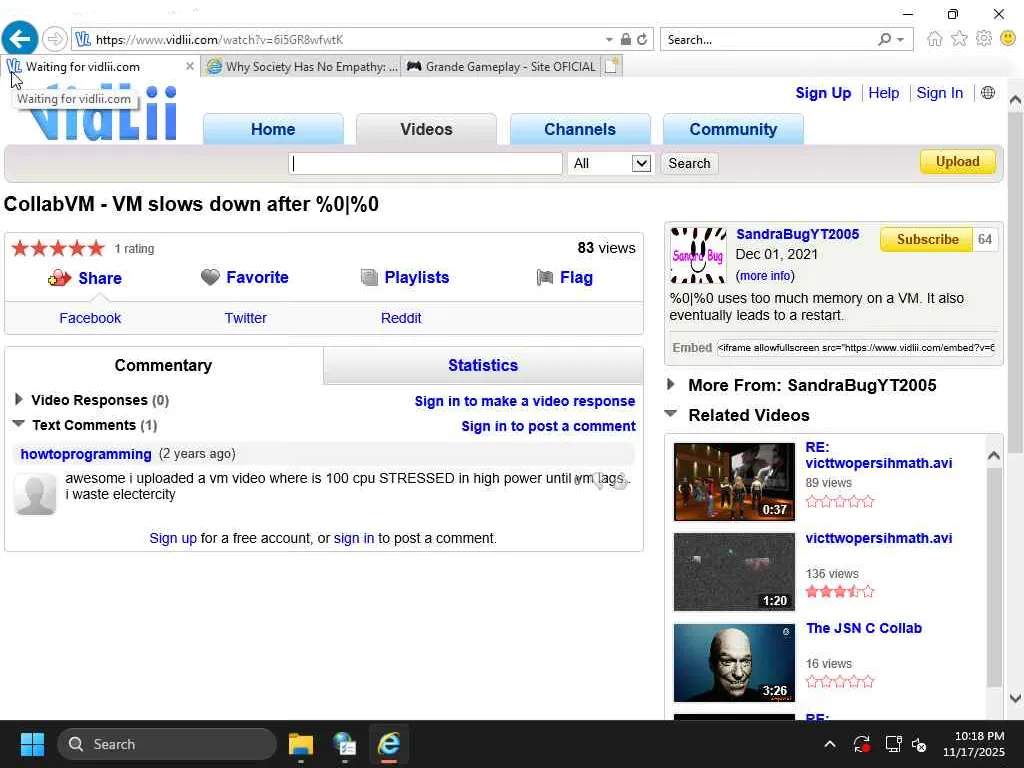
Task: Click the update sync tray icon
Action: pyautogui.click(x=861, y=744)
